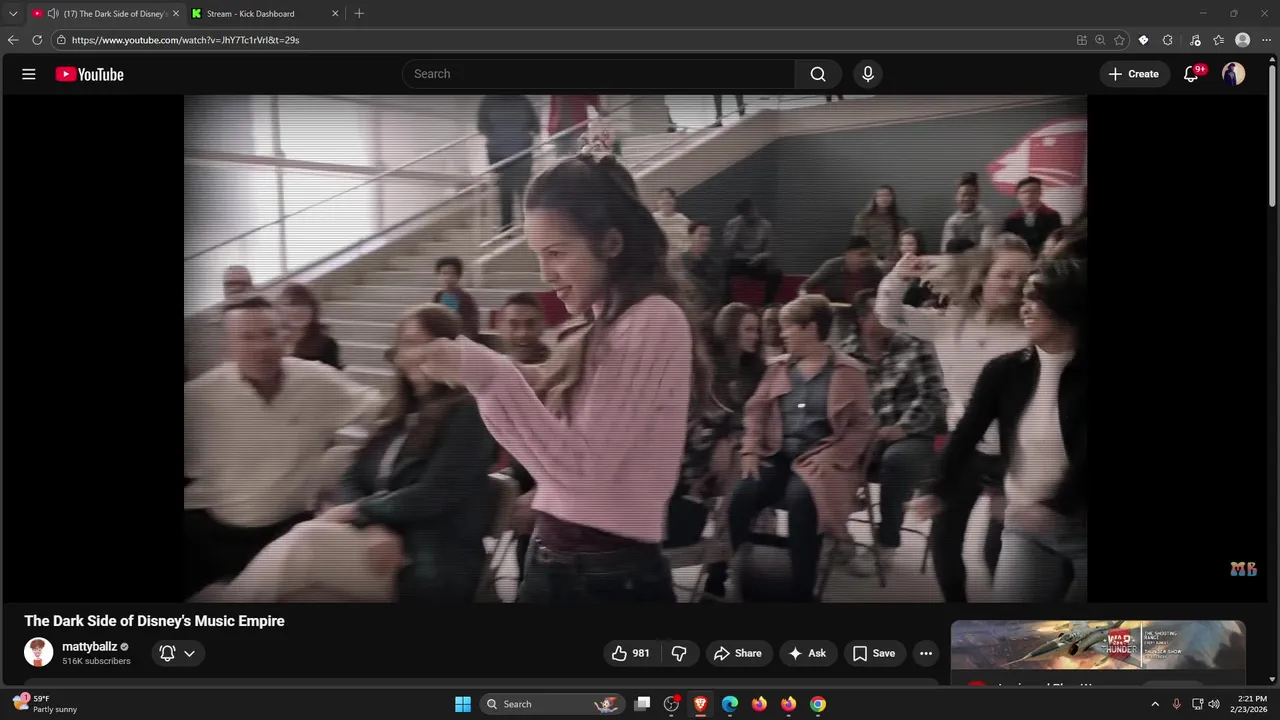Show hidden system tray icons chevron
Viewport: 1280px width, 720px height.
point(1156,704)
